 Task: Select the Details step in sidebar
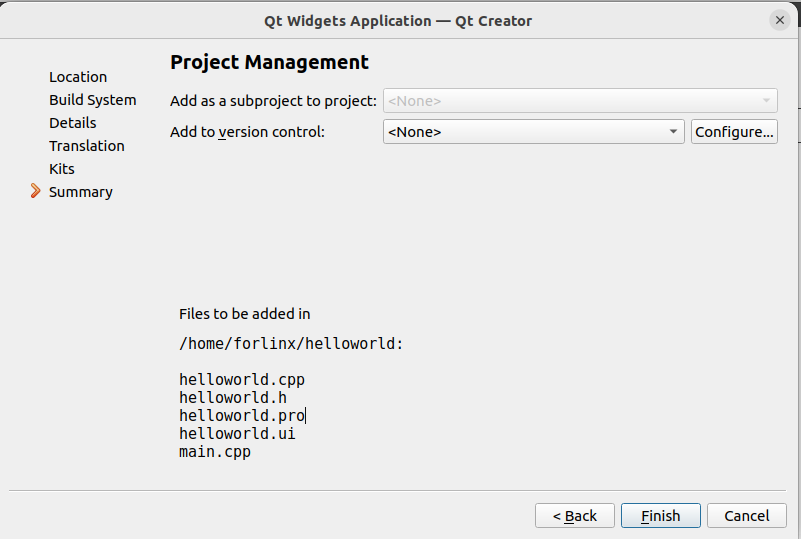click(73, 123)
